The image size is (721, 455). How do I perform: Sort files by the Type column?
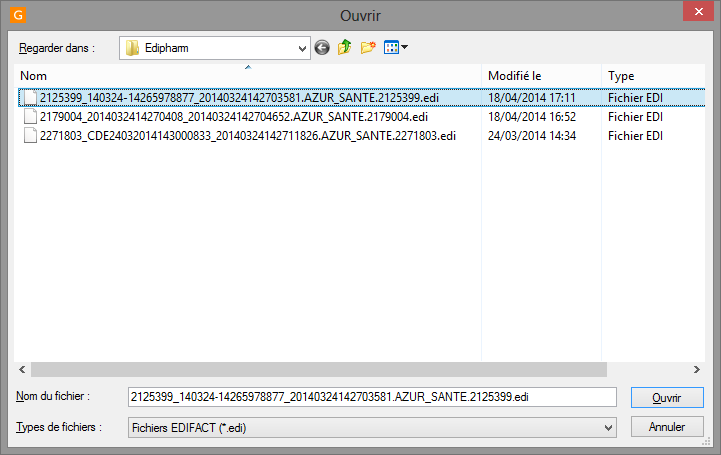click(x=653, y=76)
